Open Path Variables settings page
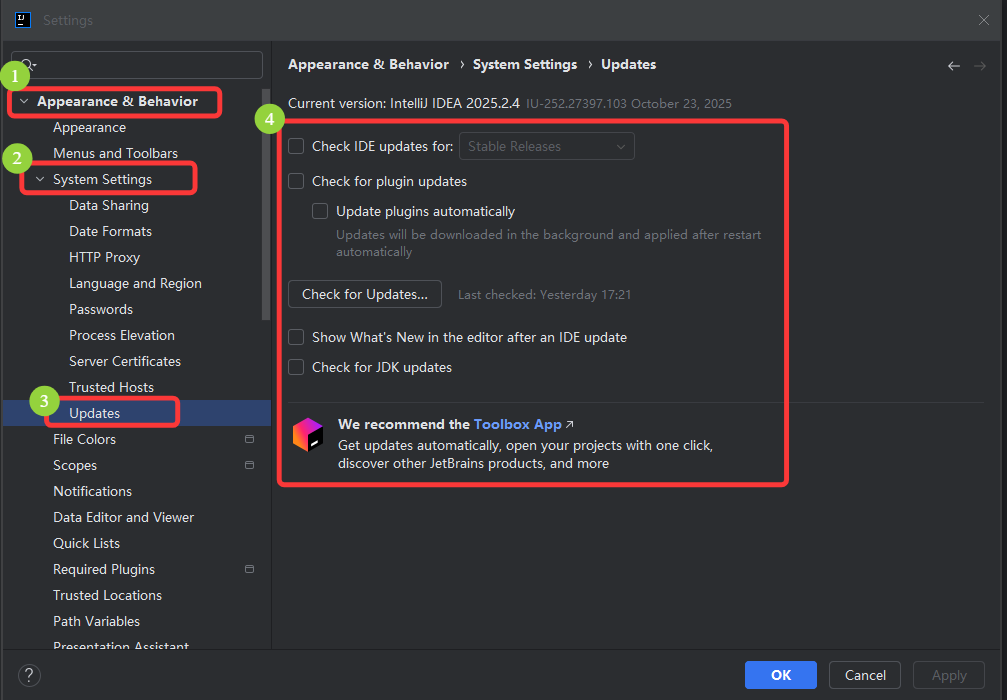 (96, 621)
